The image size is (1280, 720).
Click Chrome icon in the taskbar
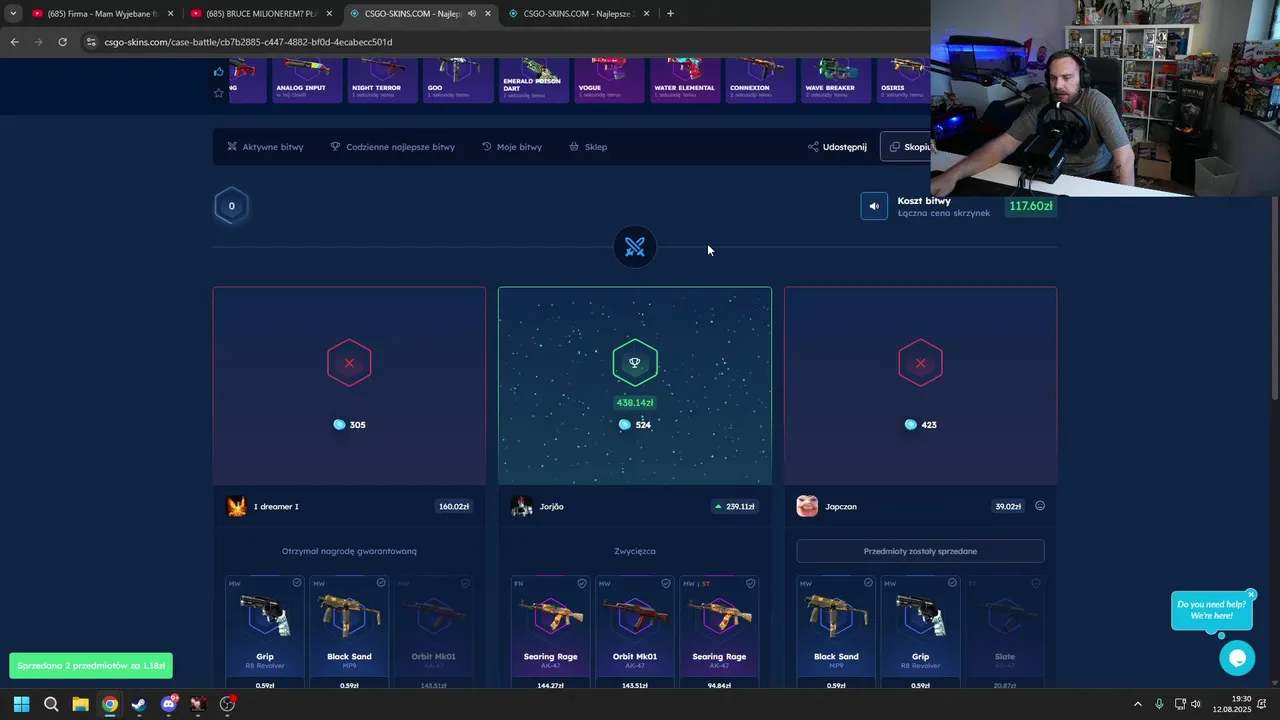click(x=110, y=704)
